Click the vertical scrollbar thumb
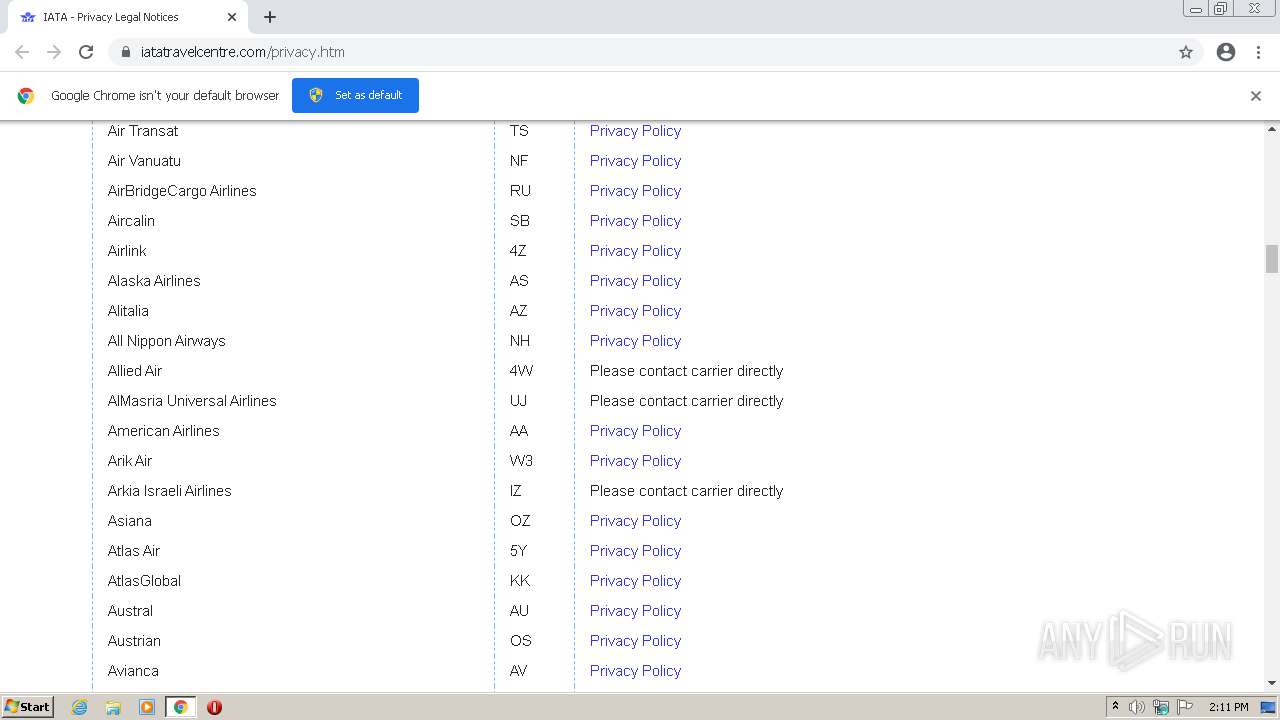 [1272, 258]
